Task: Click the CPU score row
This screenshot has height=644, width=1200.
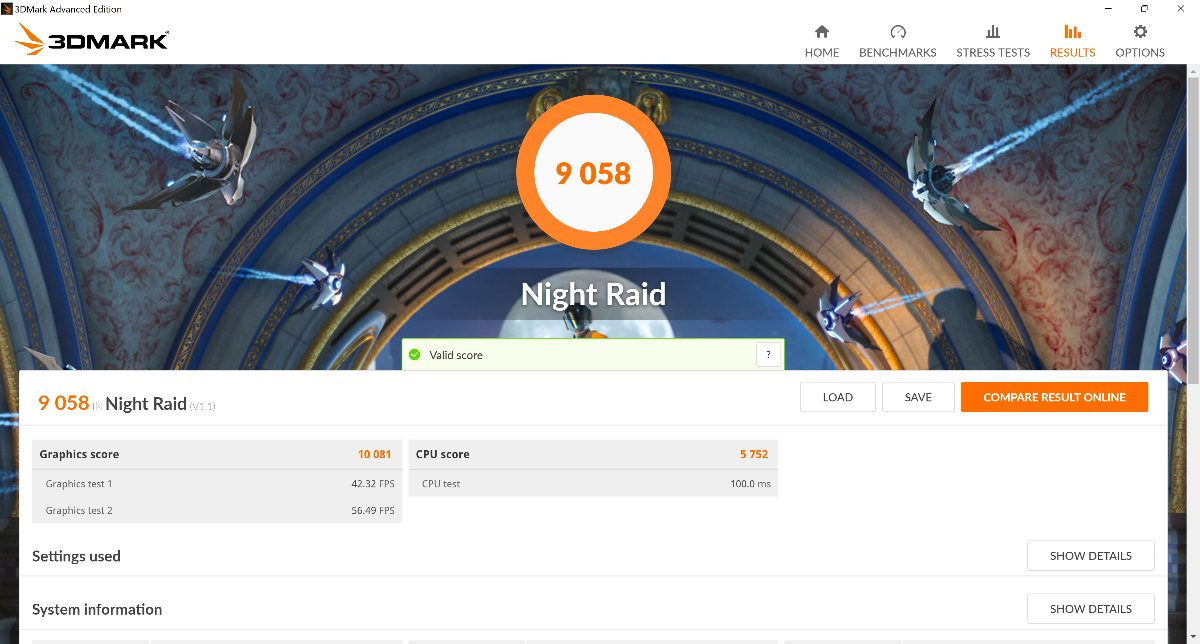Action: (x=593, y=454)
